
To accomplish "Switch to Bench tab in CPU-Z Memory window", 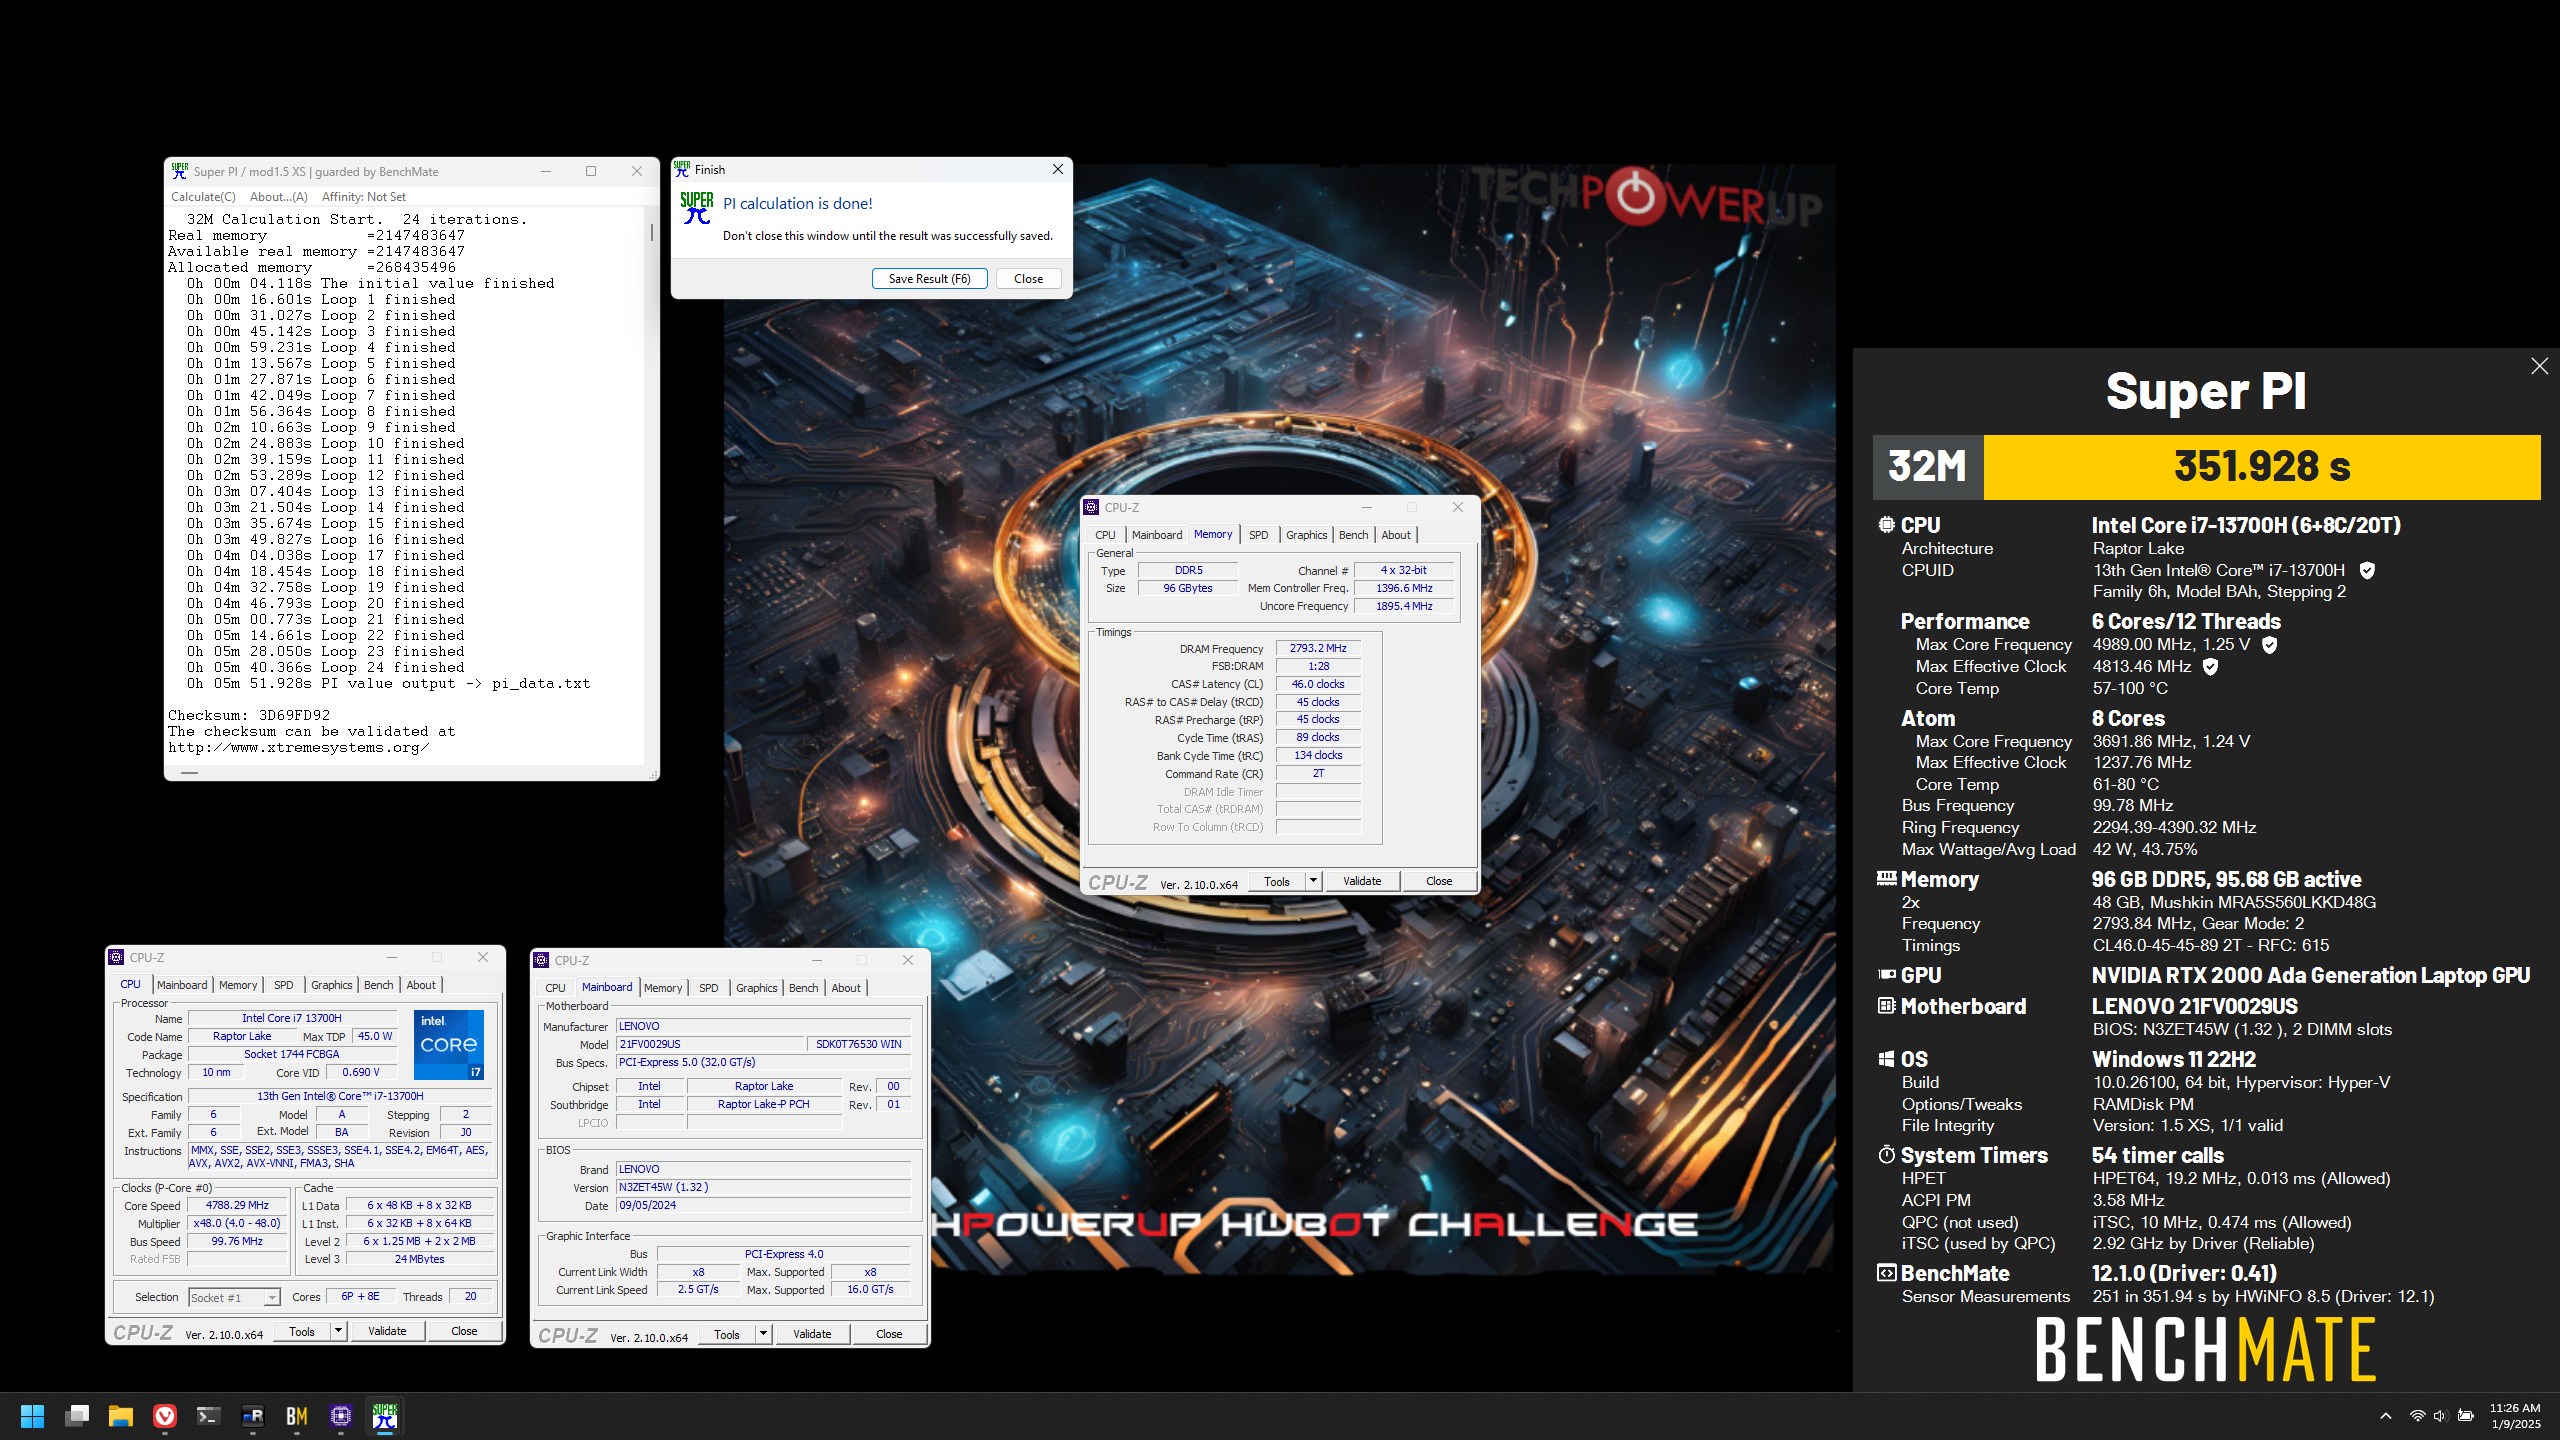I will (1353, 535).
